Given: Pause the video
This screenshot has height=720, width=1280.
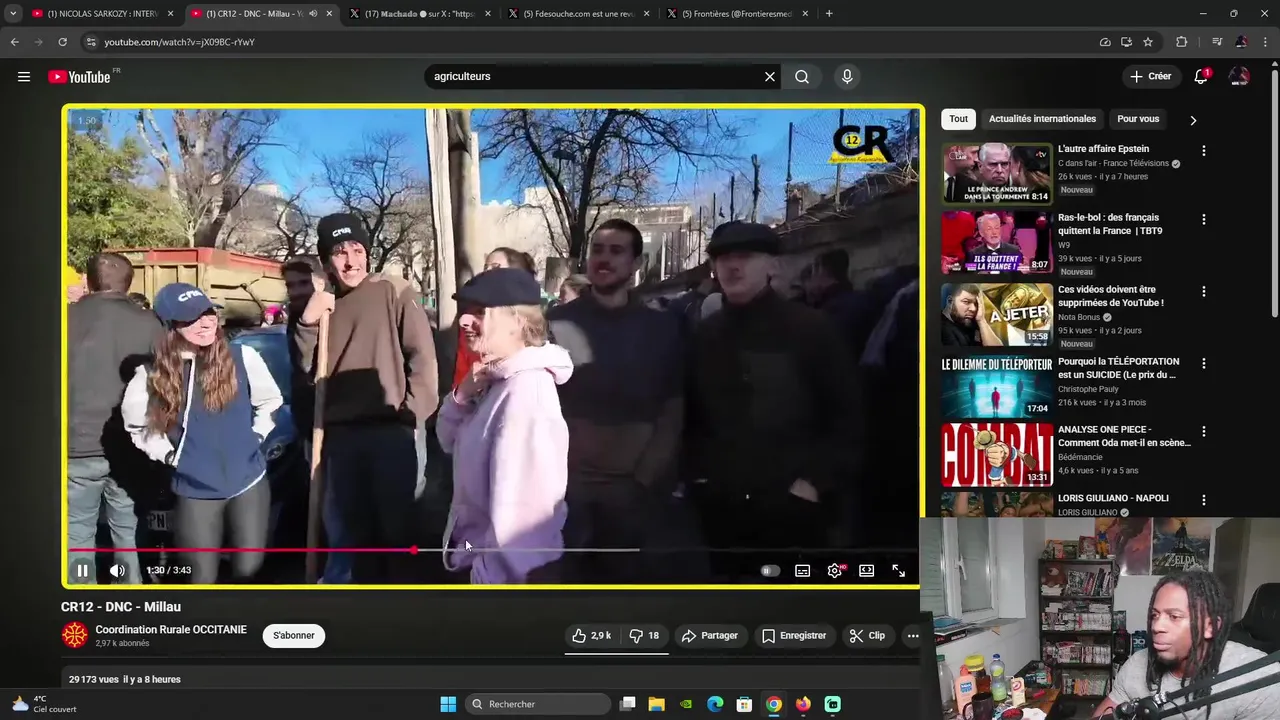Looking at the screenshot, I should [x=83, y=571].
